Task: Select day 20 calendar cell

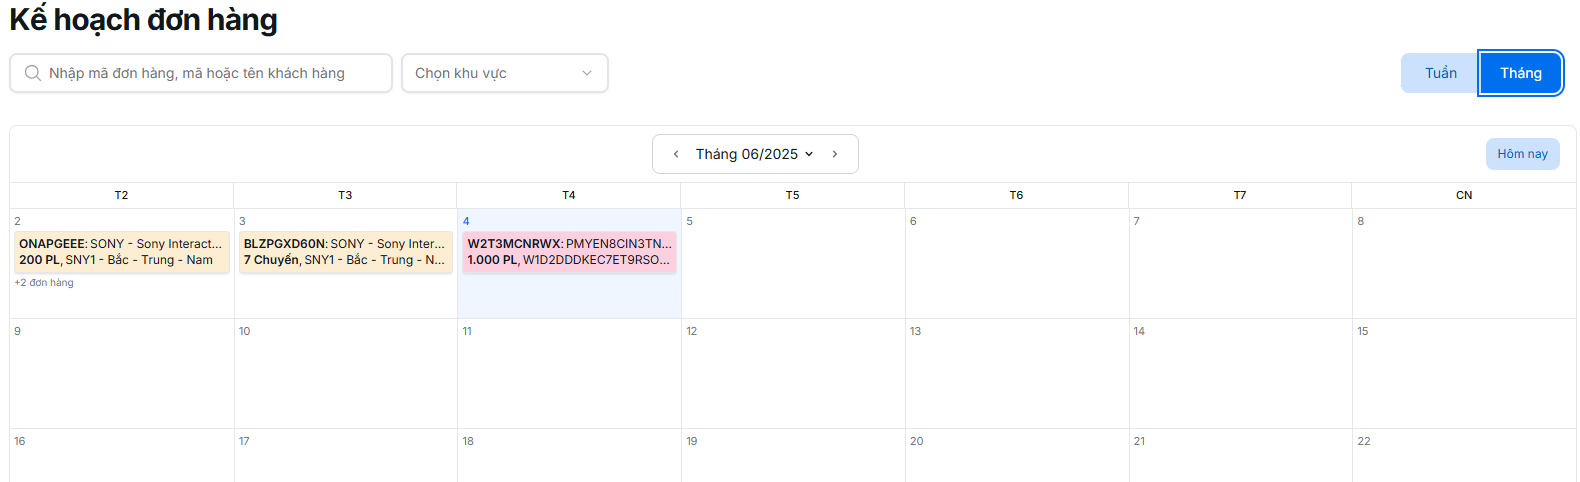Action: [x=1016, y=458]
